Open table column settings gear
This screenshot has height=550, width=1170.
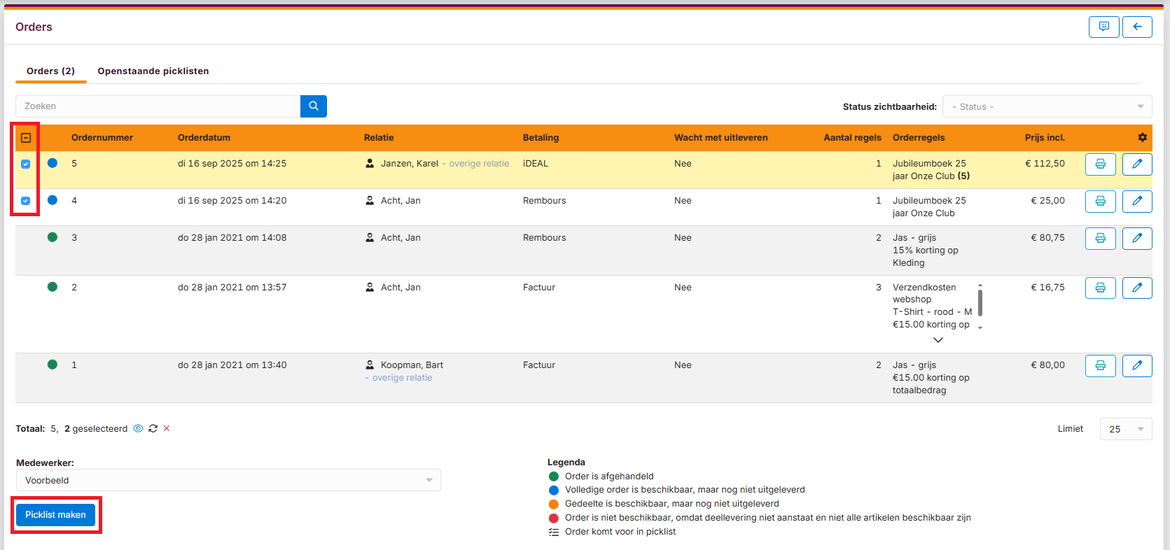pyautogui.click(x=1142, y=137)
